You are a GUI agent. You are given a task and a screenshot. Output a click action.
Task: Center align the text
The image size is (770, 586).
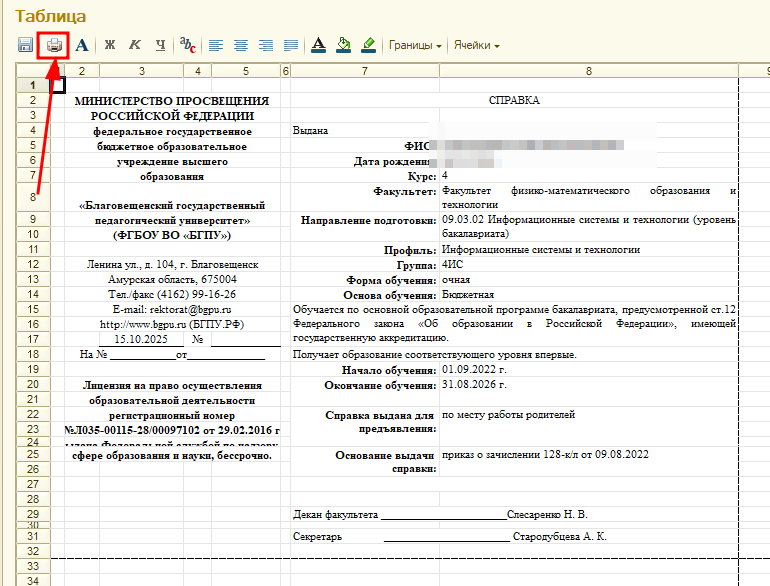click(240, 45)
